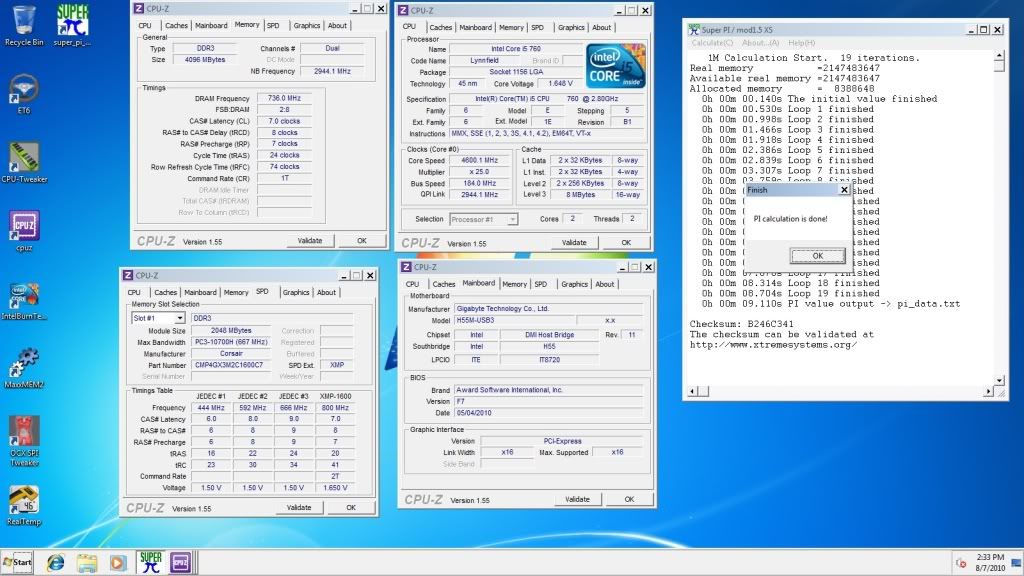Click Validate in the CPU-Z Mainboard window

click(577, 499)
